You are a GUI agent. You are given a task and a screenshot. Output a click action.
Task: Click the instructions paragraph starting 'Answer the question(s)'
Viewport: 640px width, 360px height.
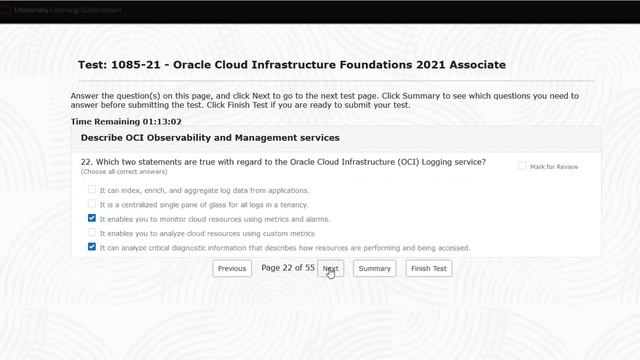324,100
